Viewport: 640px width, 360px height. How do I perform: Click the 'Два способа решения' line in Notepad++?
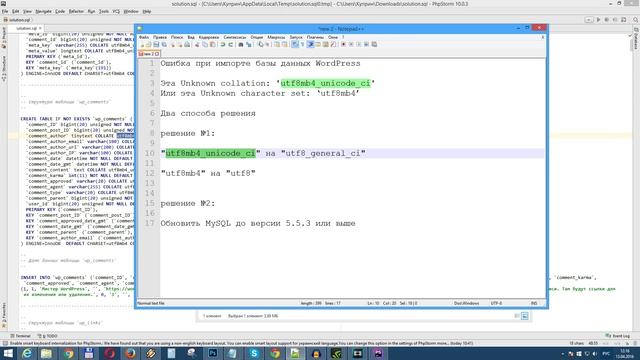click(208, 113)
